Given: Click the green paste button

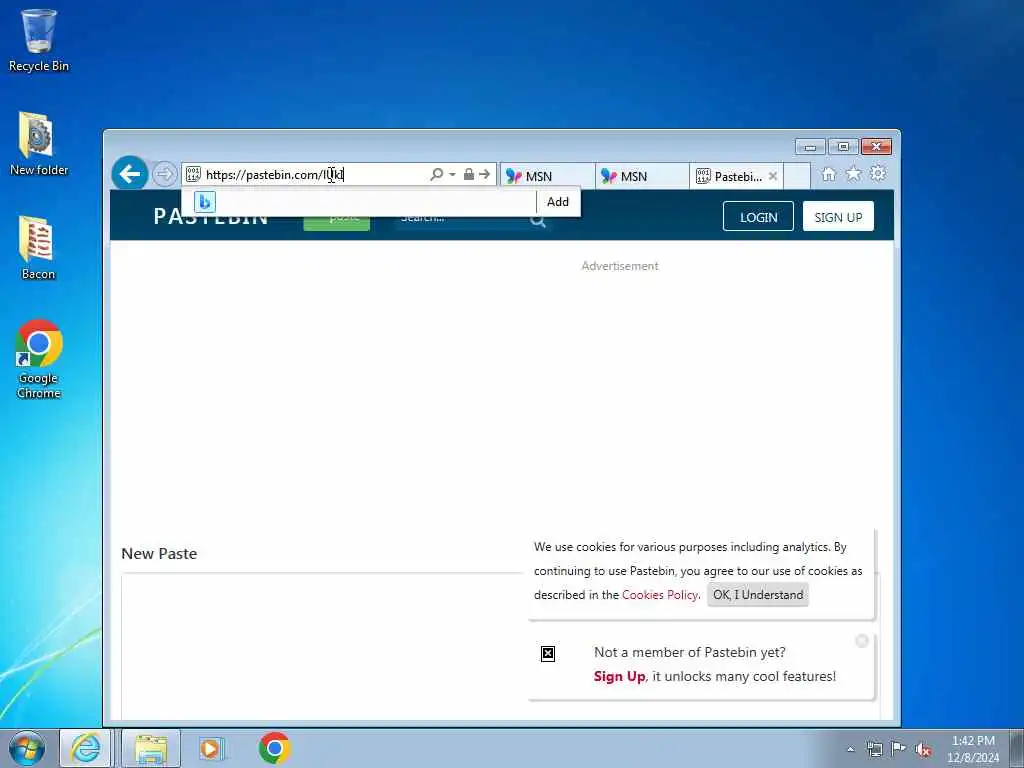Looking at the screenshot, I should (x=336, y=221).
